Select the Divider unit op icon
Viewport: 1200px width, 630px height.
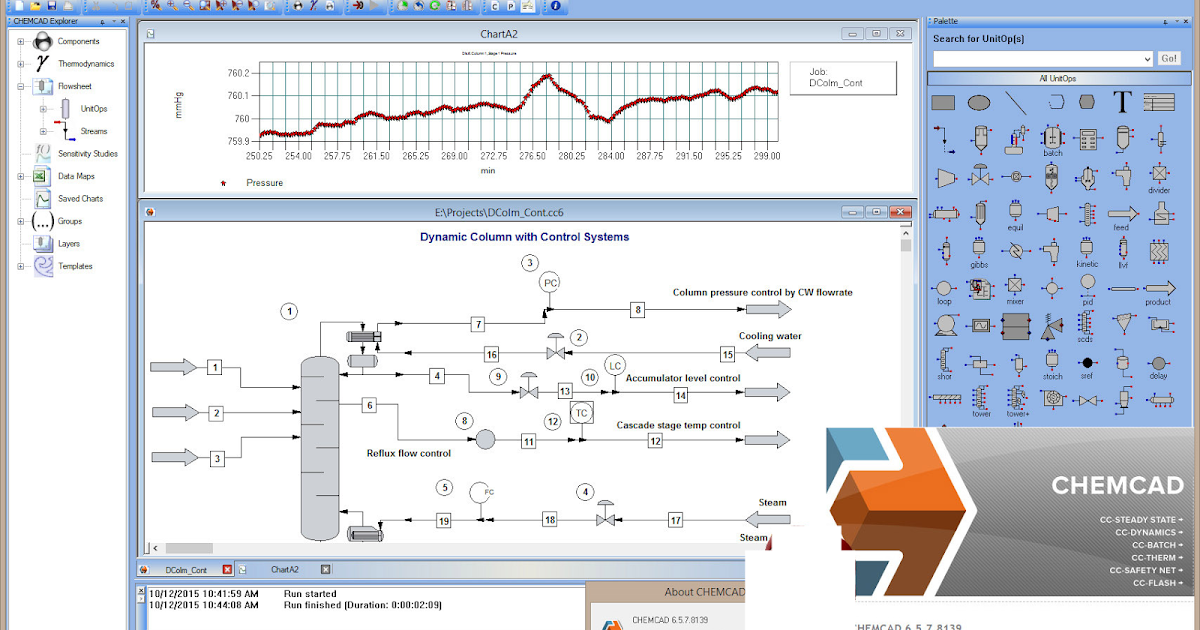[x=1160, y=173]
